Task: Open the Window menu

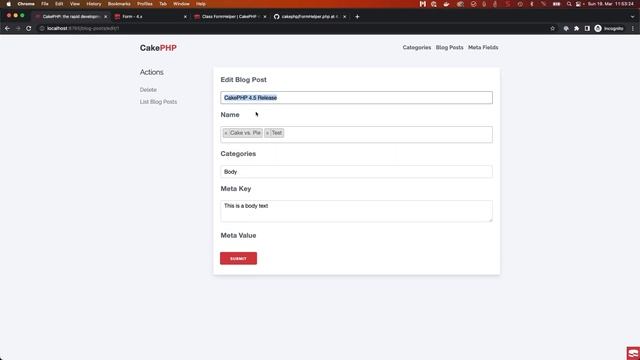Action: [x=181, y=4]
